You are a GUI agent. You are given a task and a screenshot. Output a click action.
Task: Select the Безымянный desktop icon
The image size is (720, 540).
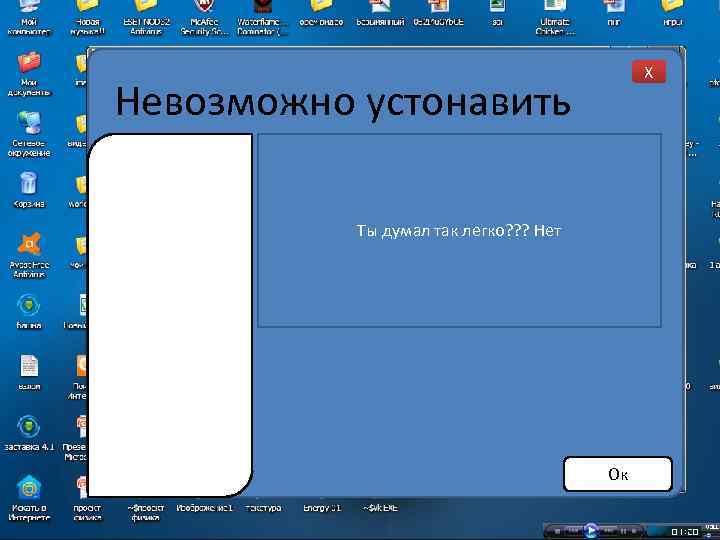(x=380, y=14)
